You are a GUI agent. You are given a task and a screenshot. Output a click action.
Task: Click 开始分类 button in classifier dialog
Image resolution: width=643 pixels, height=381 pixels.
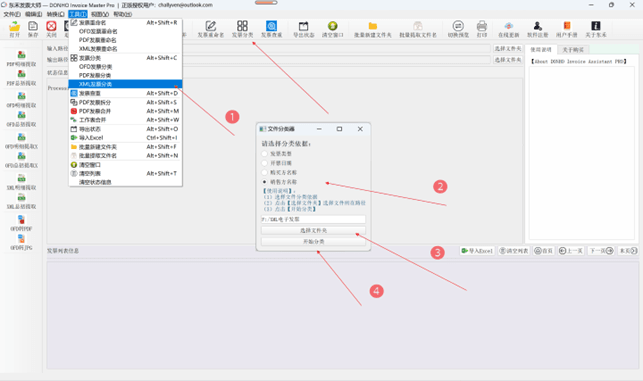(x=313, y=242)
